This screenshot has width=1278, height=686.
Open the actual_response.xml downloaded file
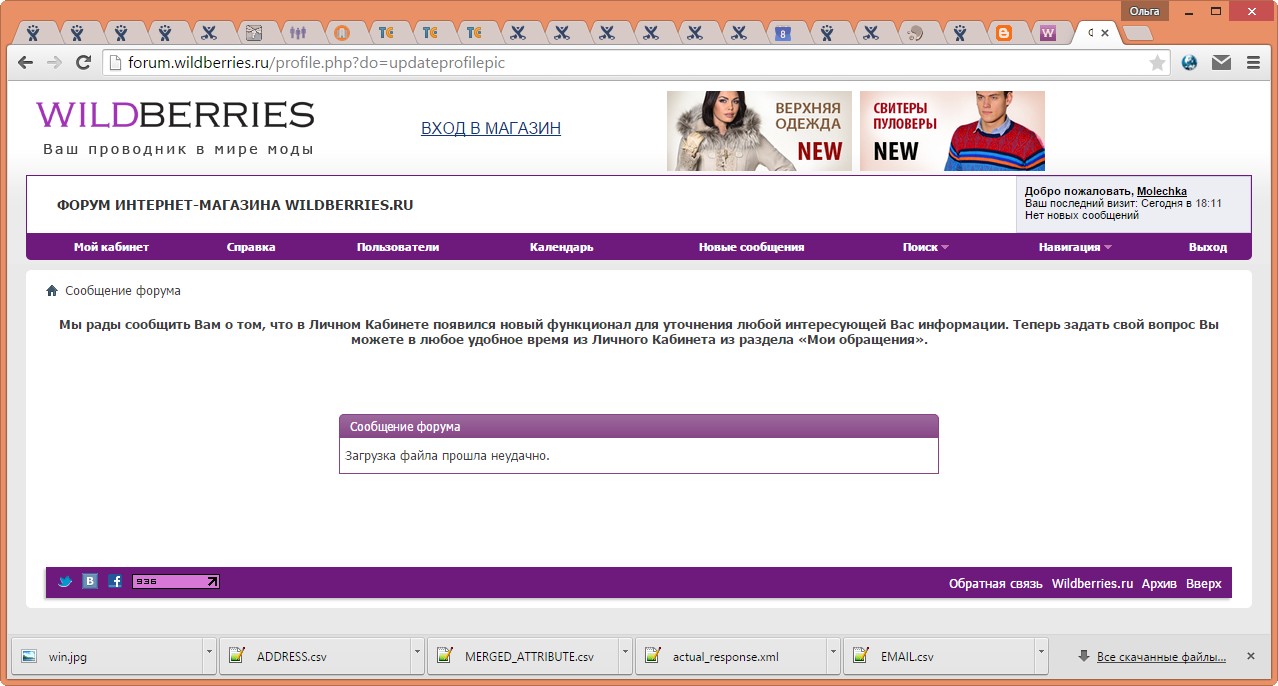[x=731, y=657]
